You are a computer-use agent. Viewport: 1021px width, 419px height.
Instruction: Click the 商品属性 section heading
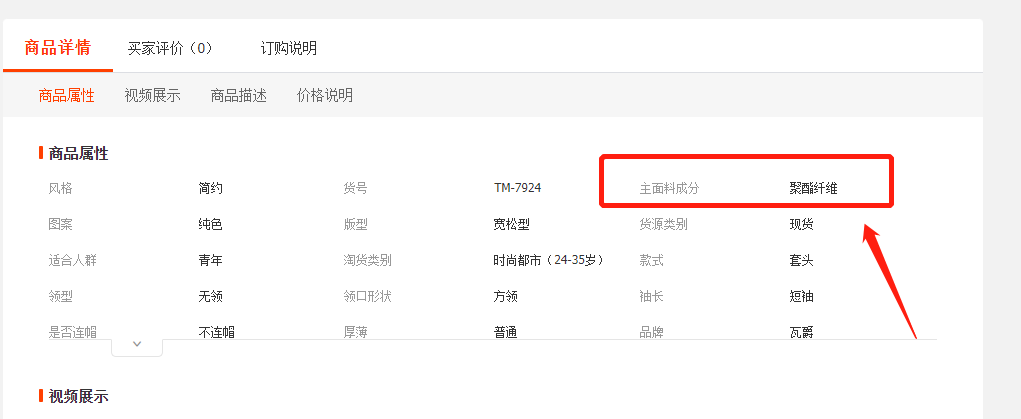coord(78,154)
